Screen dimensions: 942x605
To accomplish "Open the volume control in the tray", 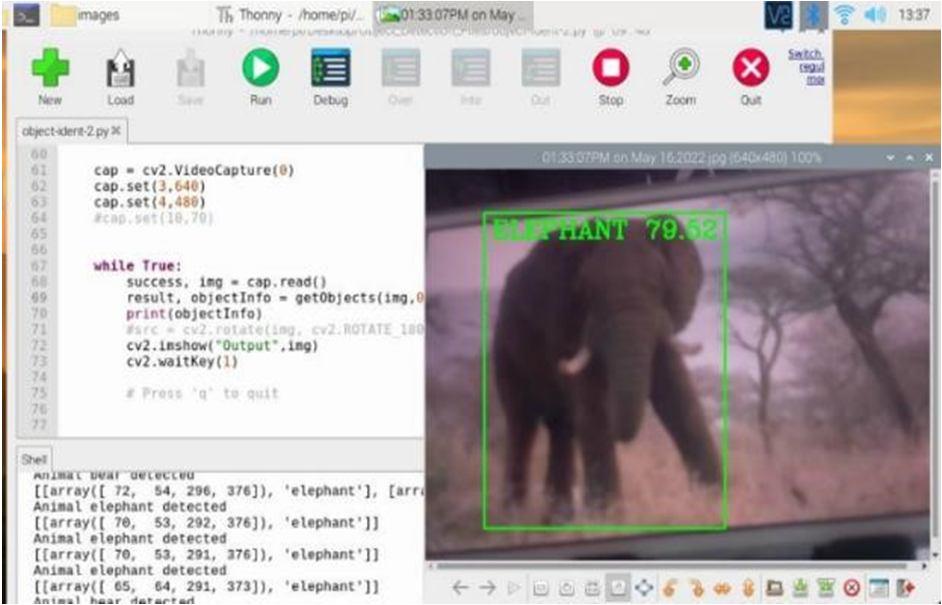I will [875, 14].
